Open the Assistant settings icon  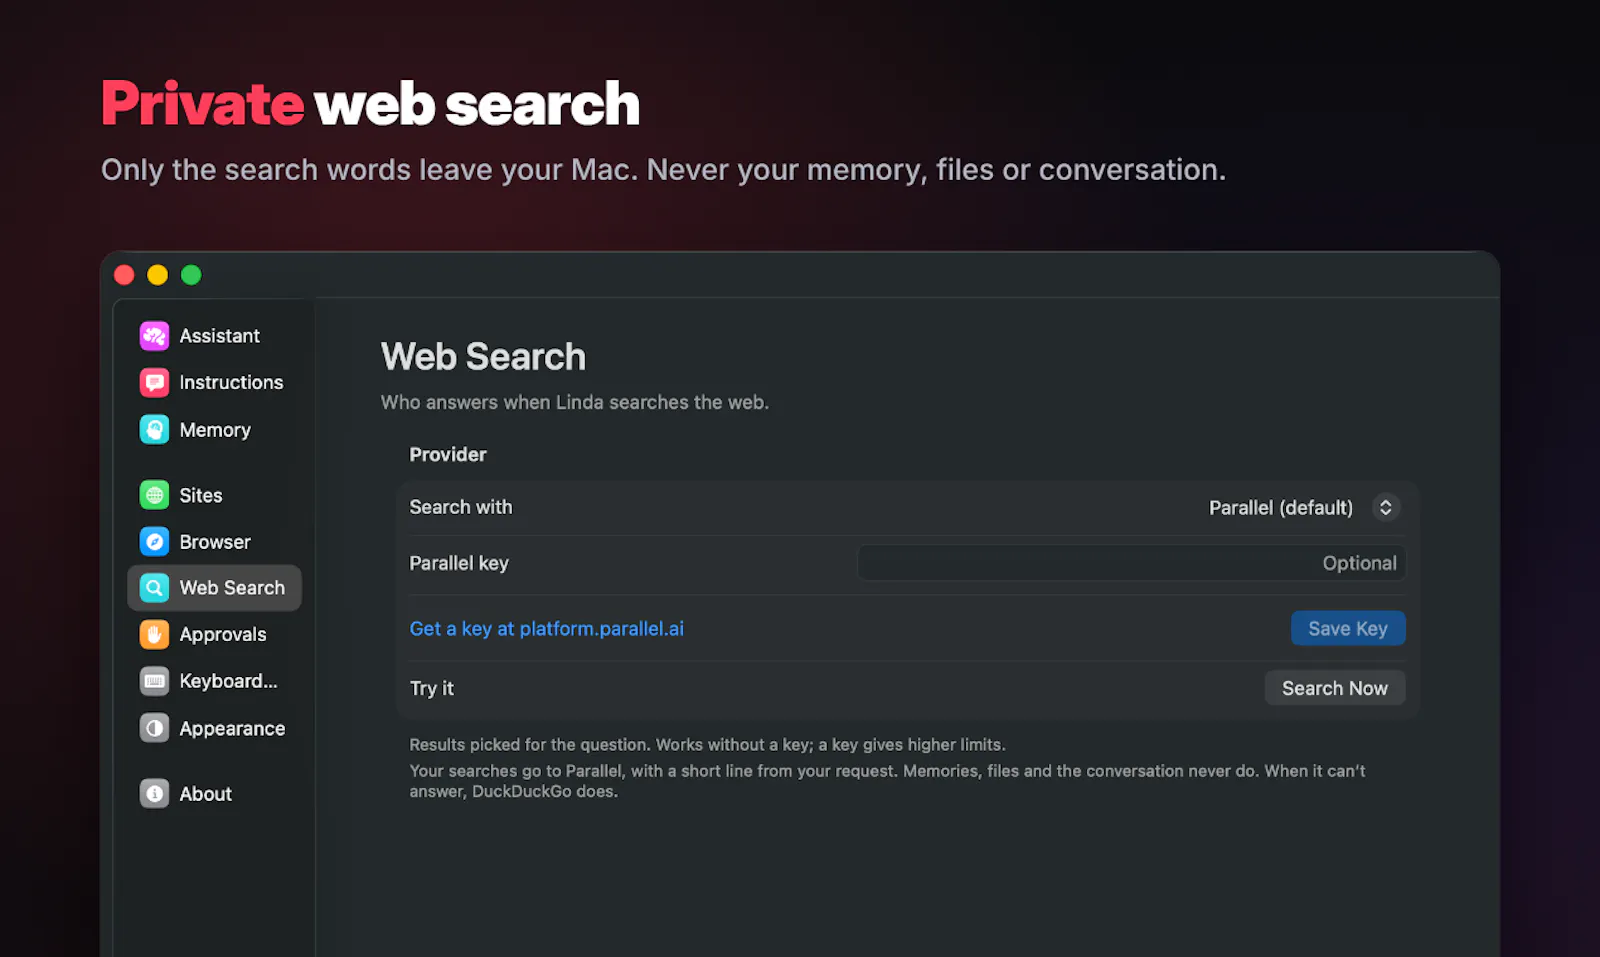point(154,336)
